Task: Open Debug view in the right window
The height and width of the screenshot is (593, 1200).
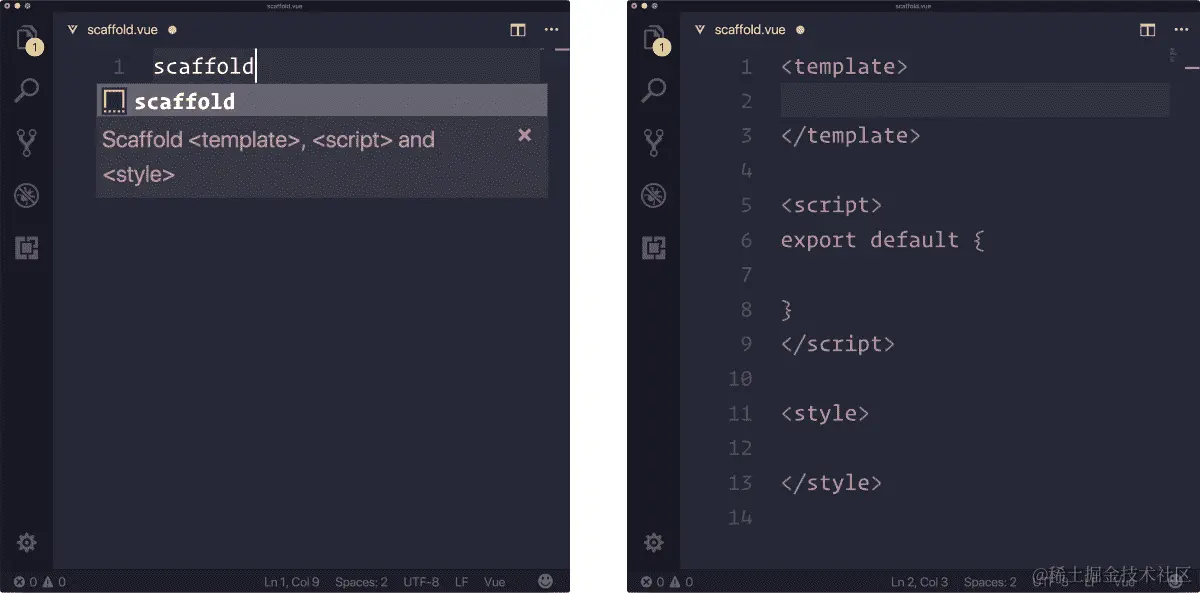Action: click(x=654, y=195)
